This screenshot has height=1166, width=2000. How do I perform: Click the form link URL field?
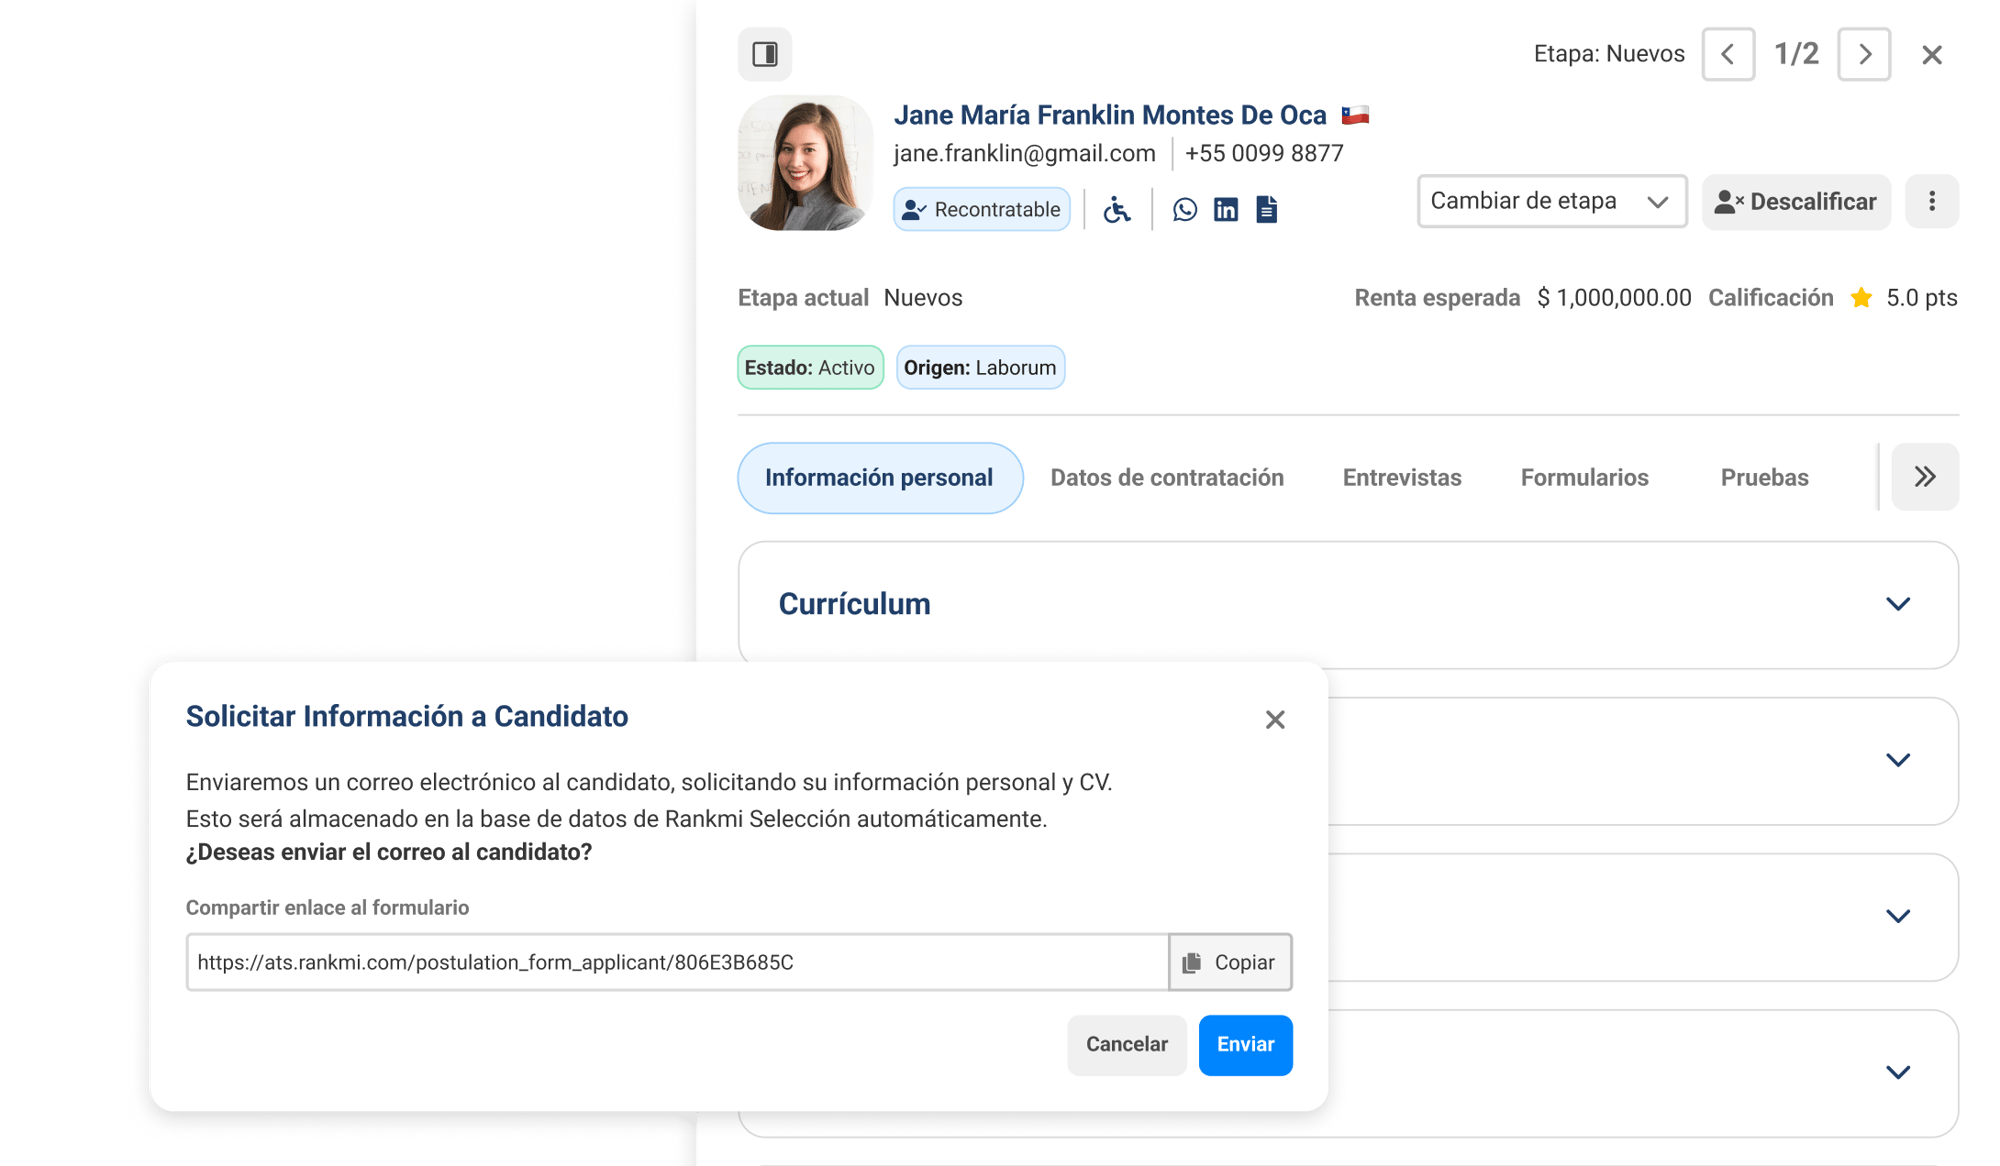point(676,962)
